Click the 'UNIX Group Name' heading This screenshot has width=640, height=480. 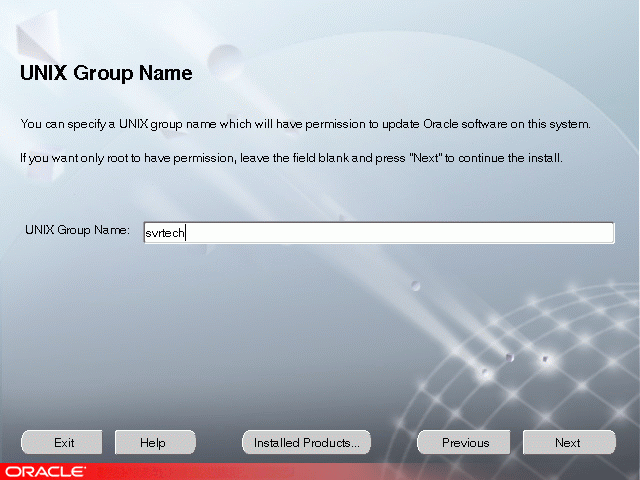tap(106, 73)
